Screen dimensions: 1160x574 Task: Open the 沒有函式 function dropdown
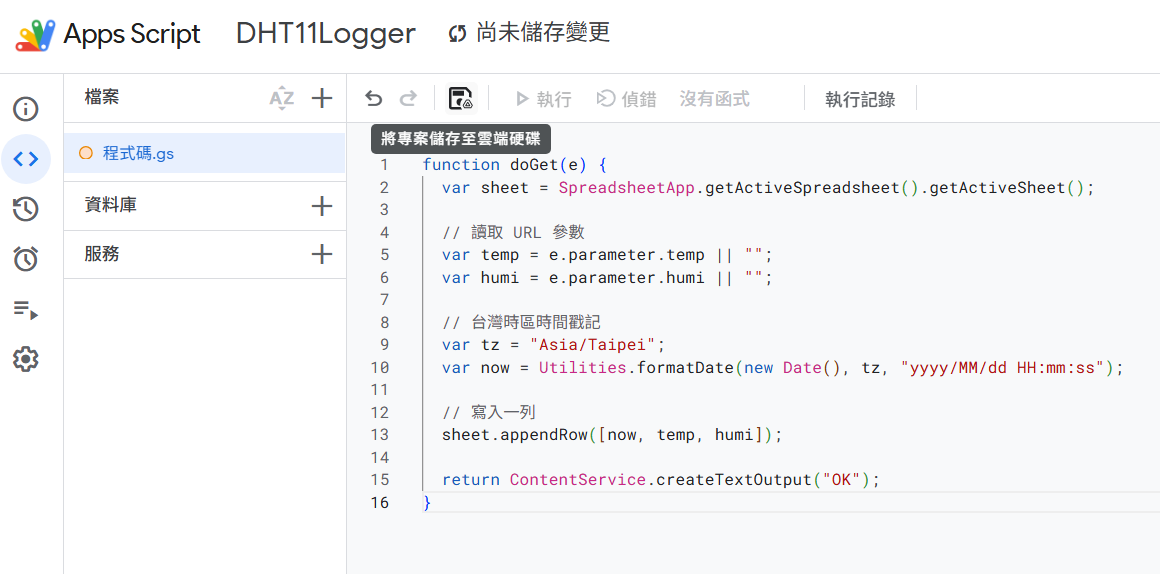tap(714, 99)
